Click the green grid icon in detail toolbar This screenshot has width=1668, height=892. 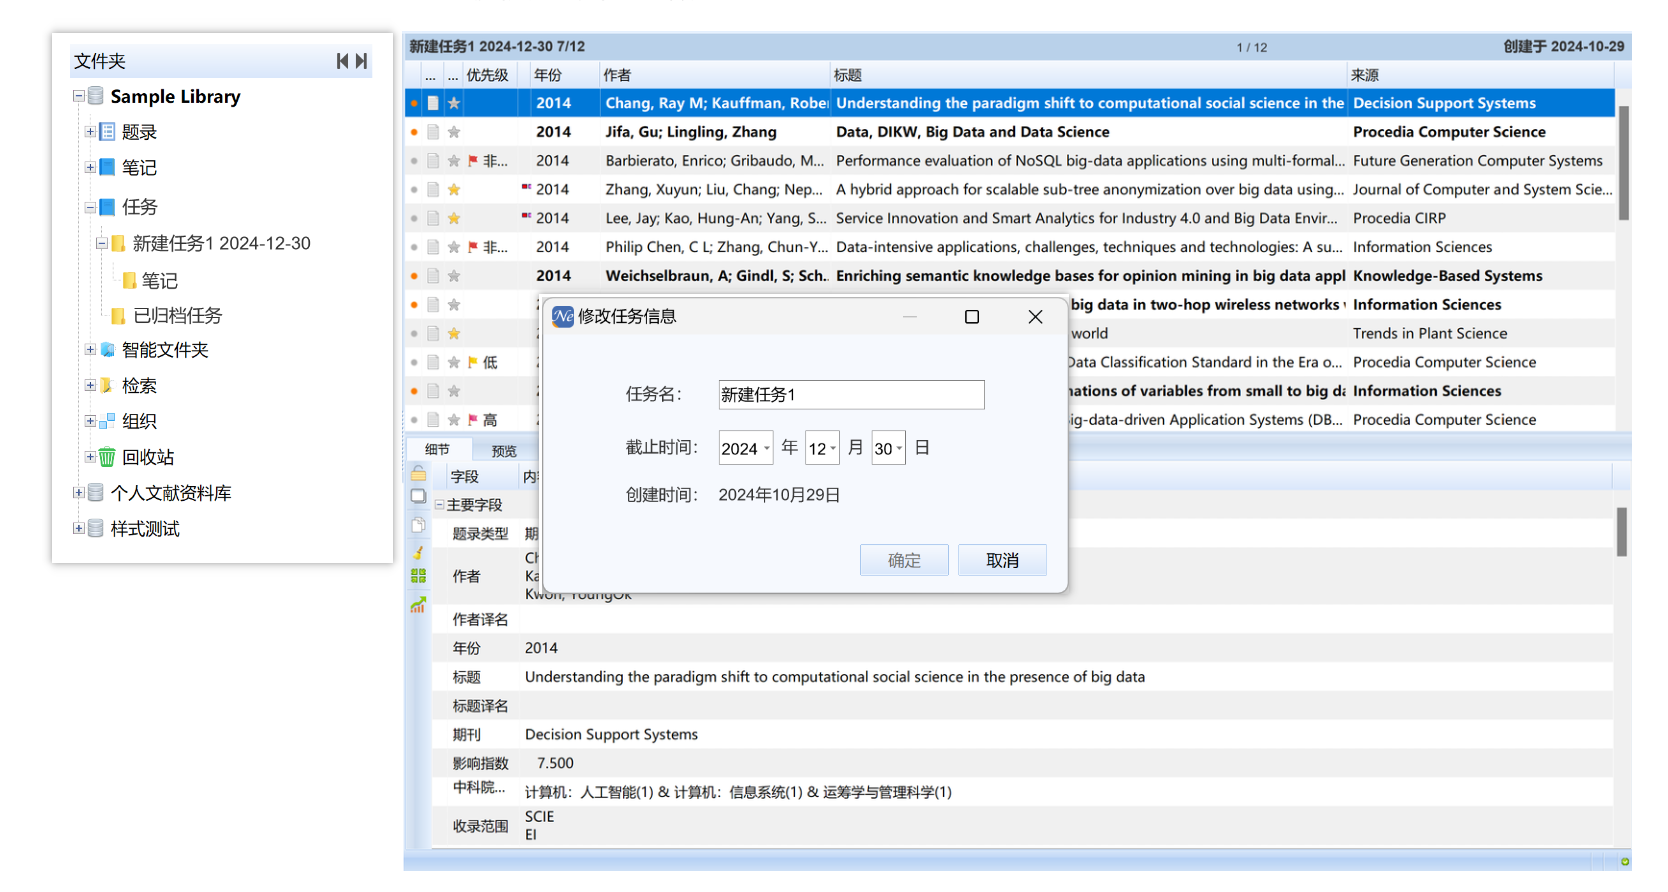[418, 576]
